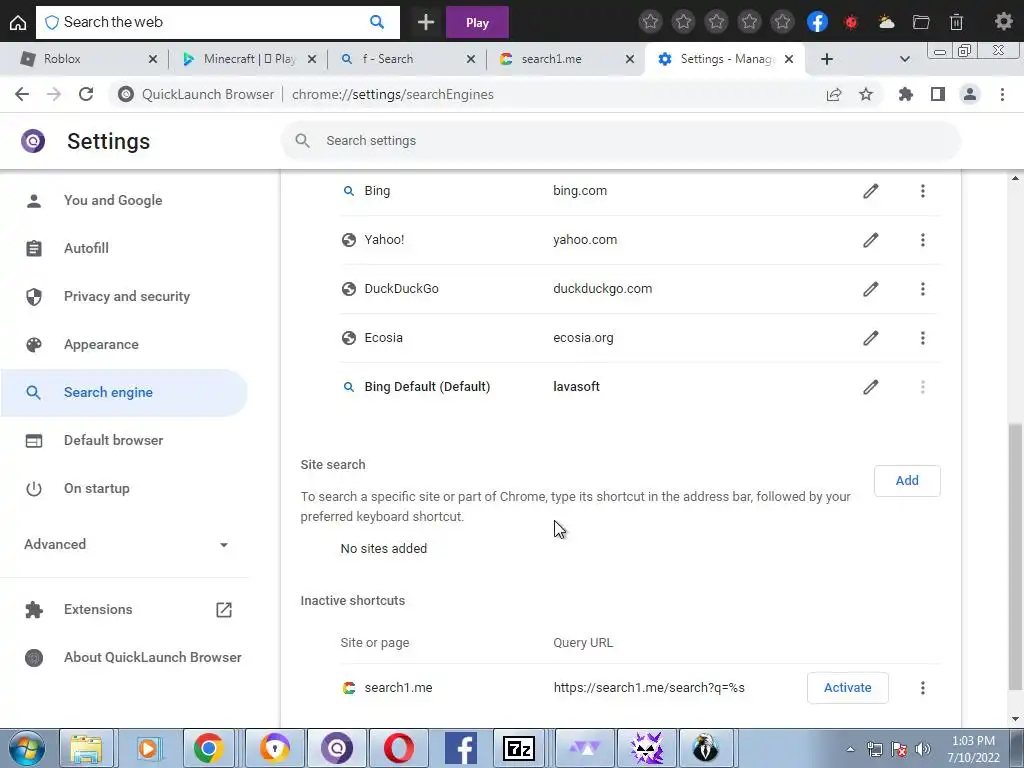The height and width of the screenshot is (768, 1024).
Task: Open the home page icon
Action: coord(18,22)
